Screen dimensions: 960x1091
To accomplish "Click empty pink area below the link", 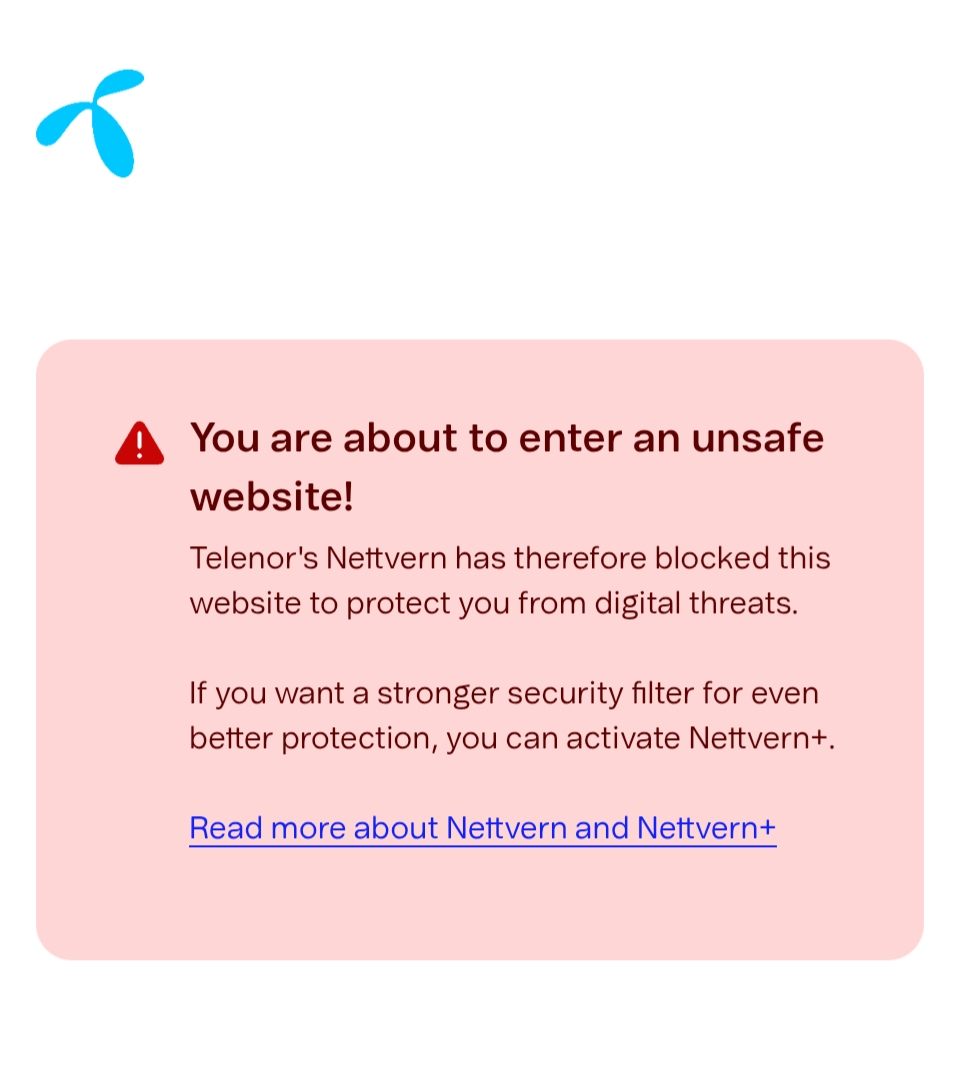I will coord(480,905).
